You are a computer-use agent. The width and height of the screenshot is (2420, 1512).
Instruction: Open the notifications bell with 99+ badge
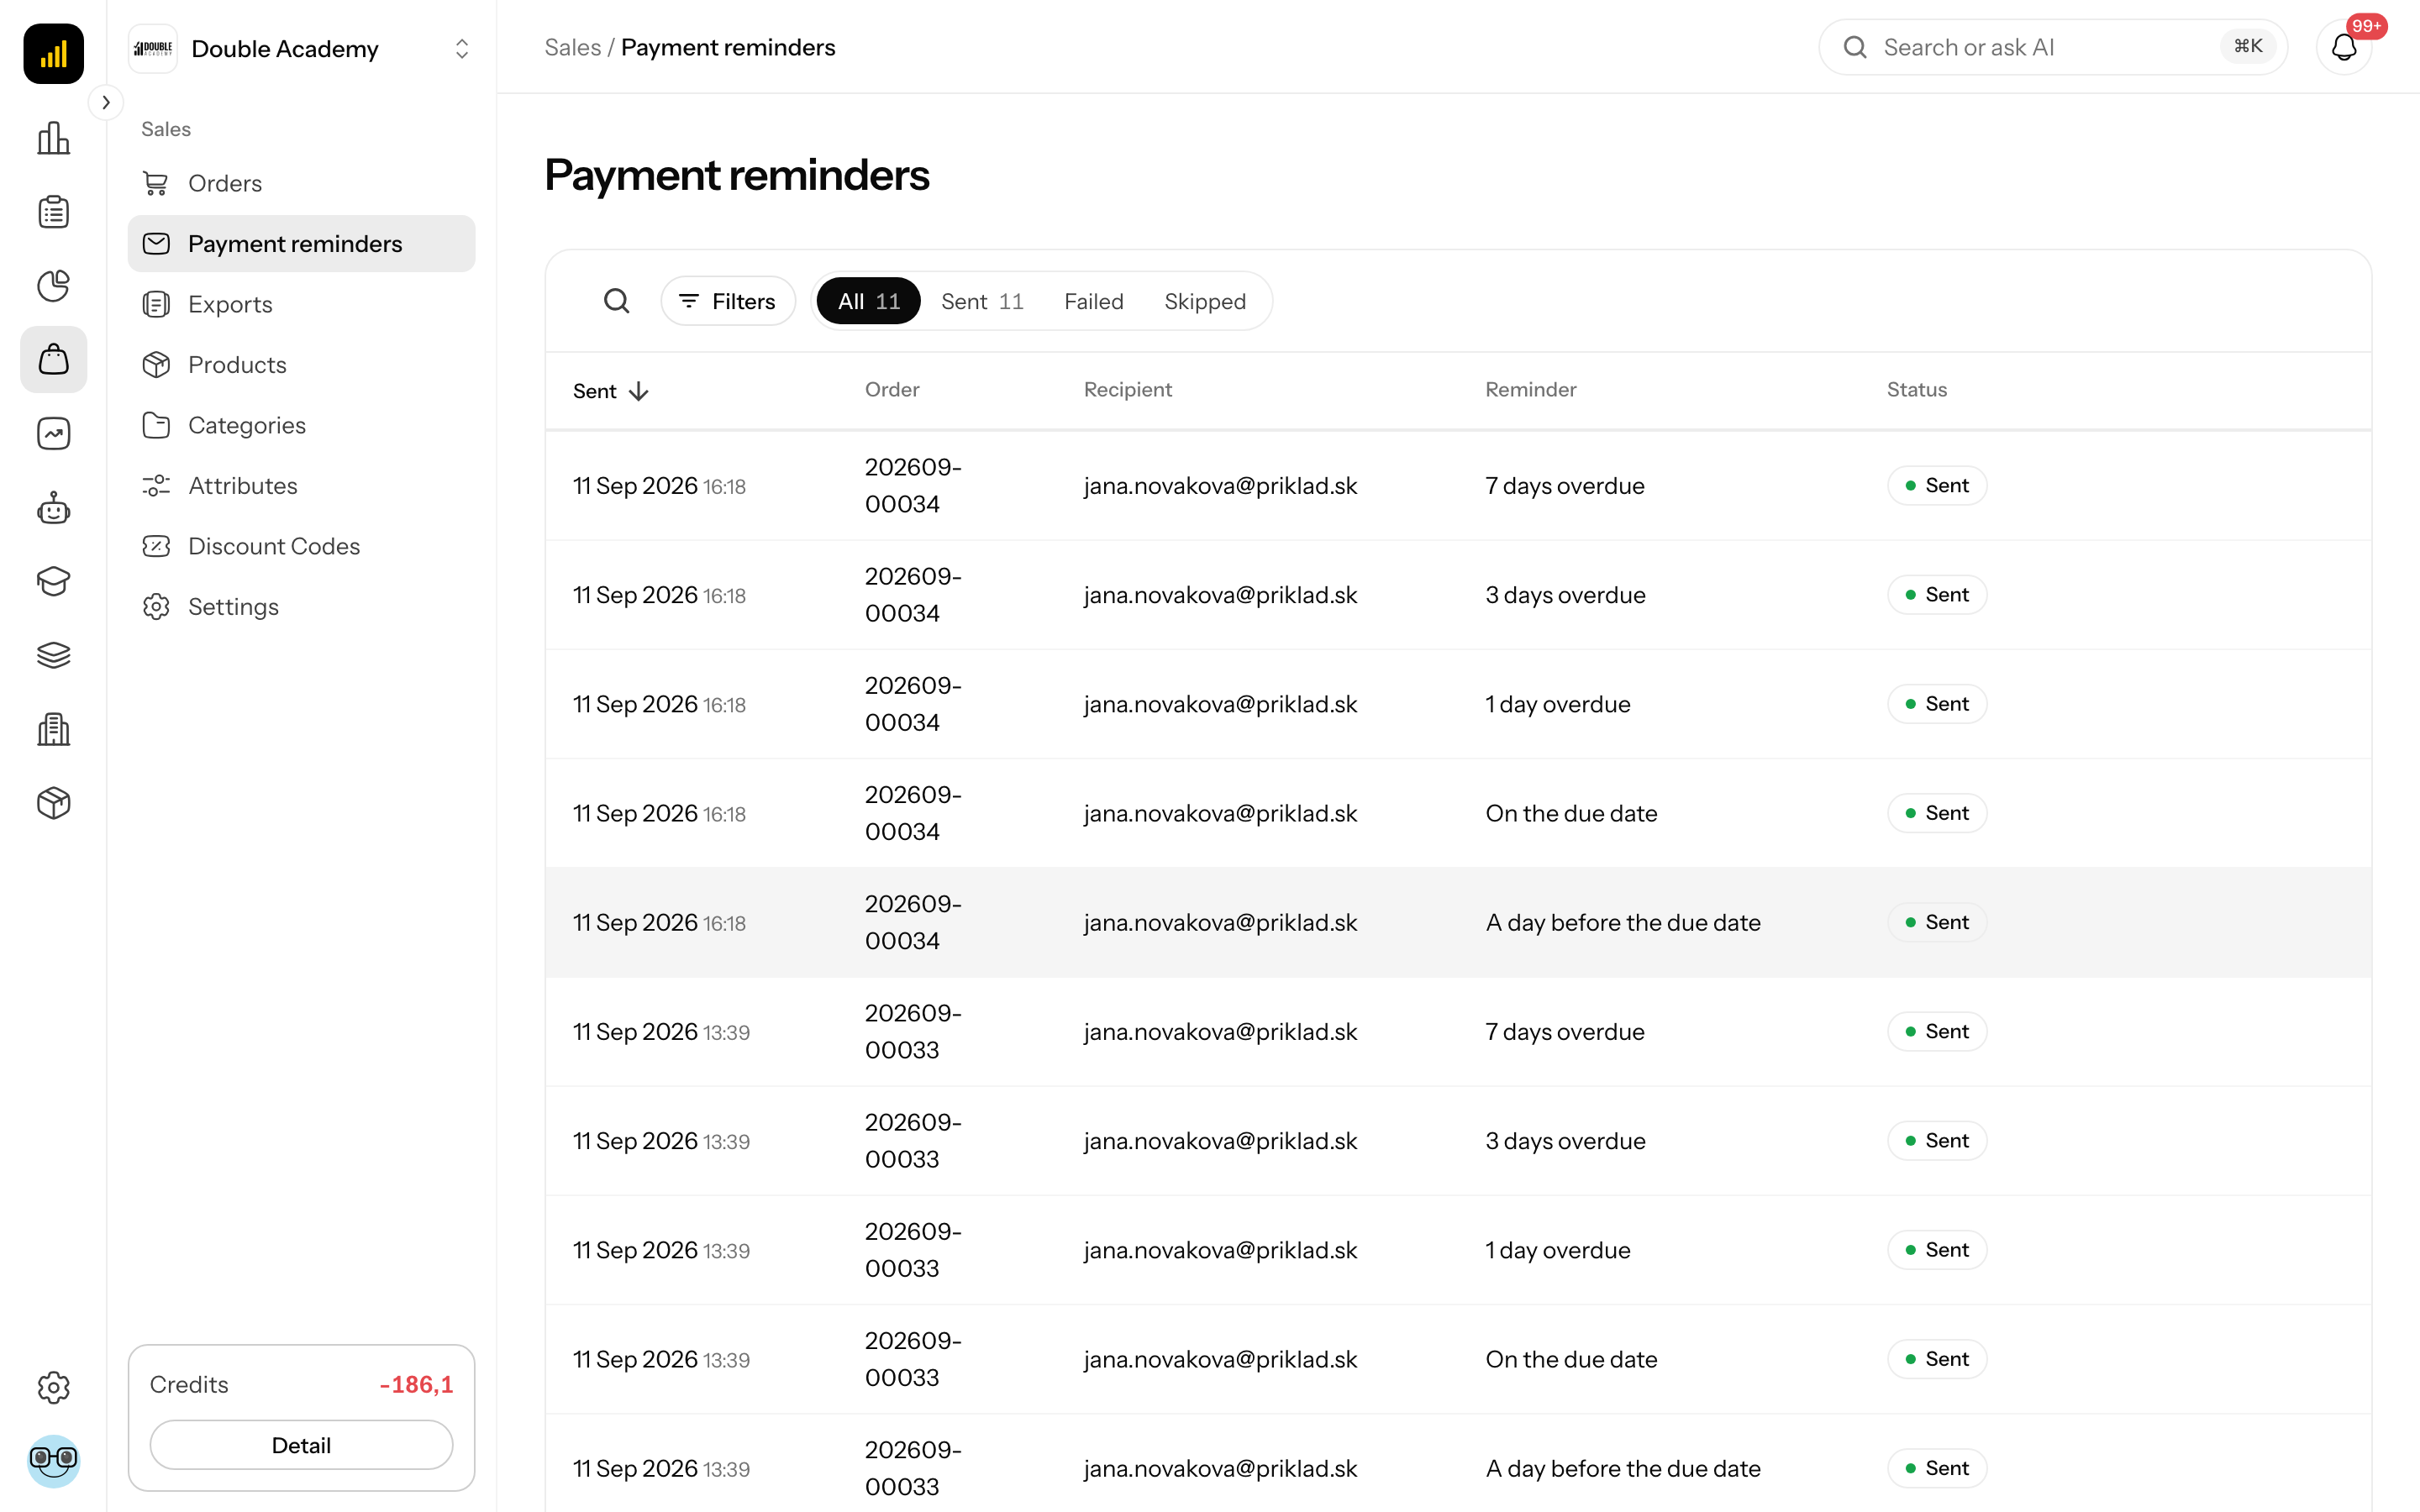pos(2344,47)
